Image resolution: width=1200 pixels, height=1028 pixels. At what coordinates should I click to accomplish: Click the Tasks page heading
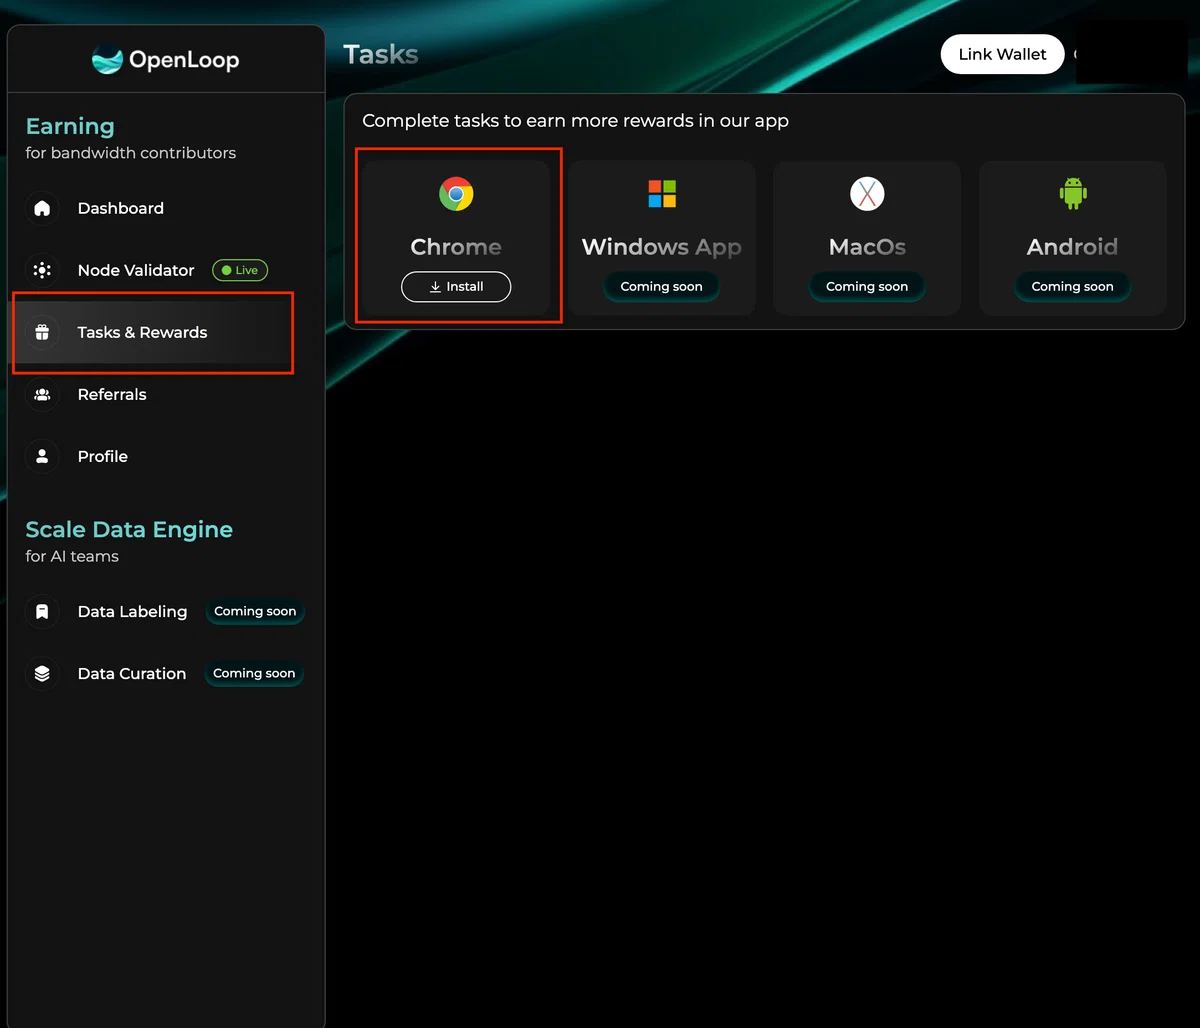[x=381, y=54]
